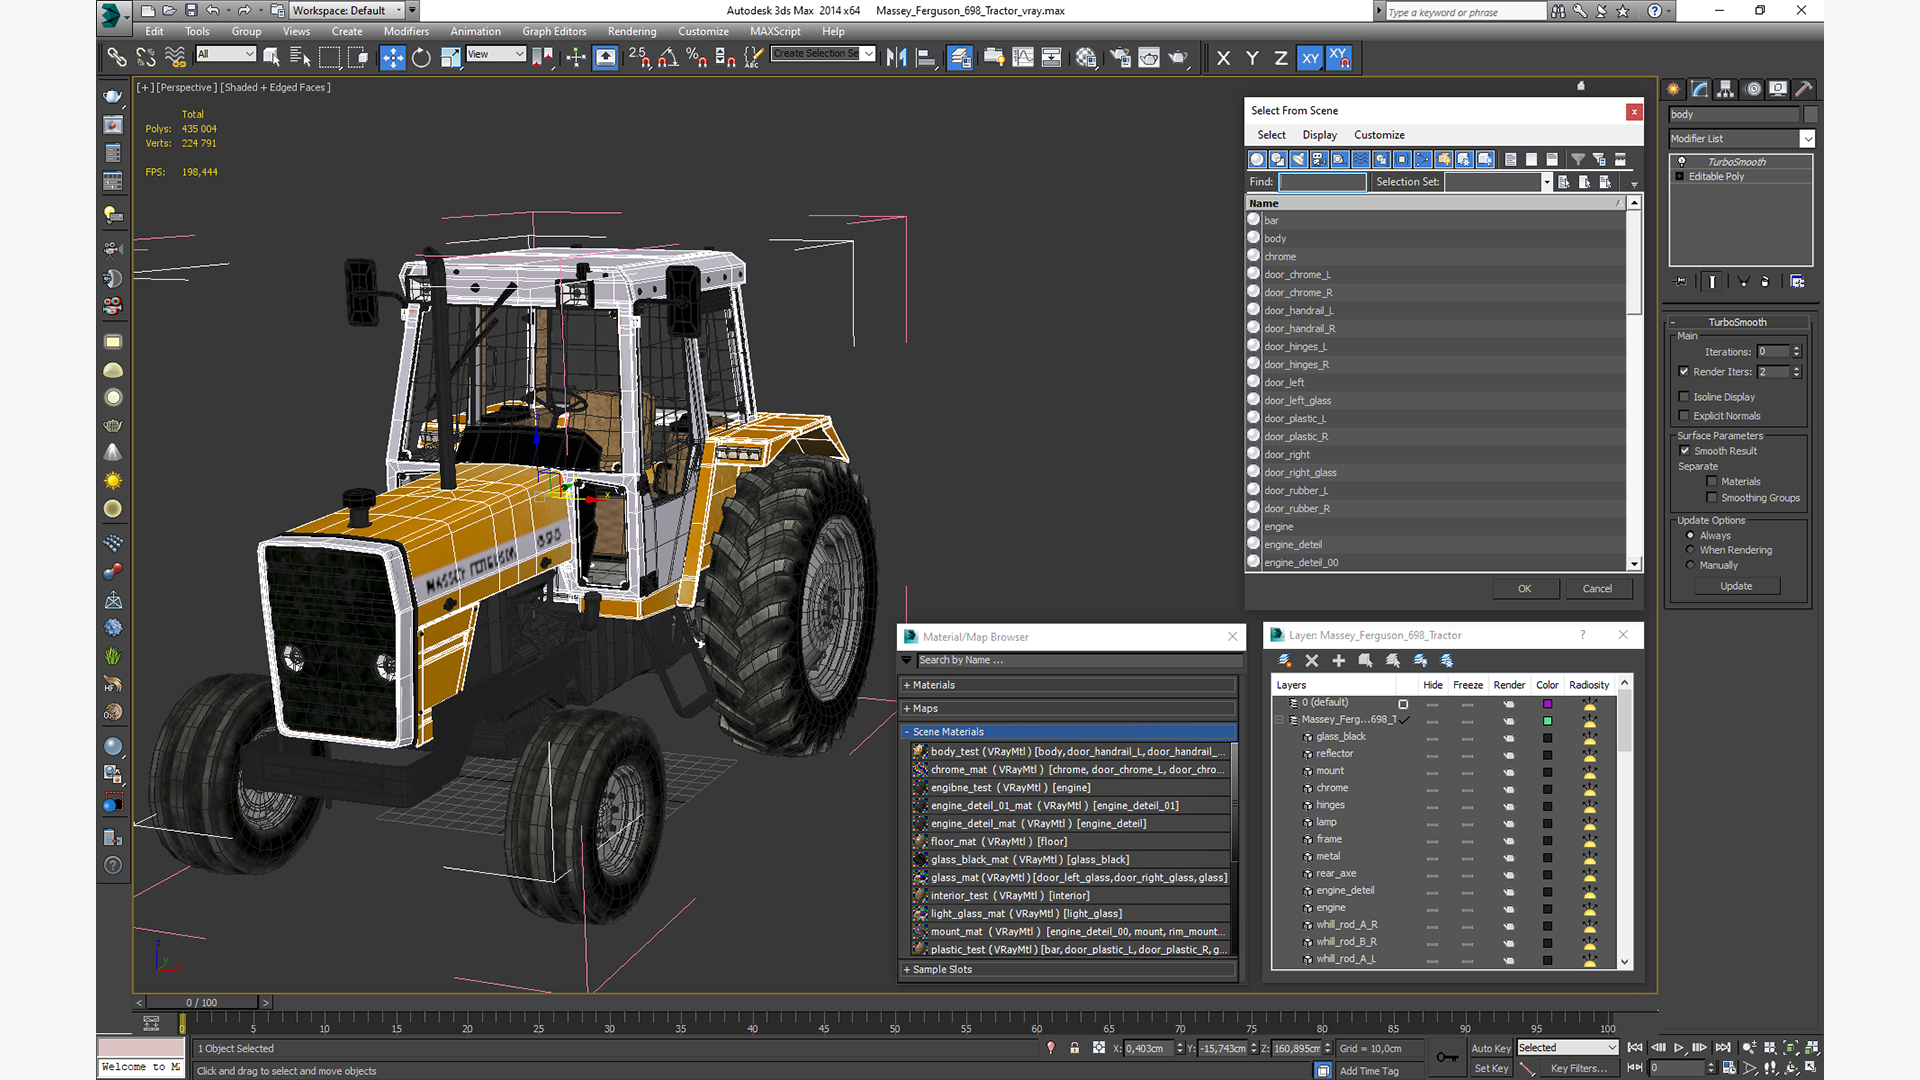Enable Explicit Normals checkbox
1920x1080 pixels.
[1684, 416]
